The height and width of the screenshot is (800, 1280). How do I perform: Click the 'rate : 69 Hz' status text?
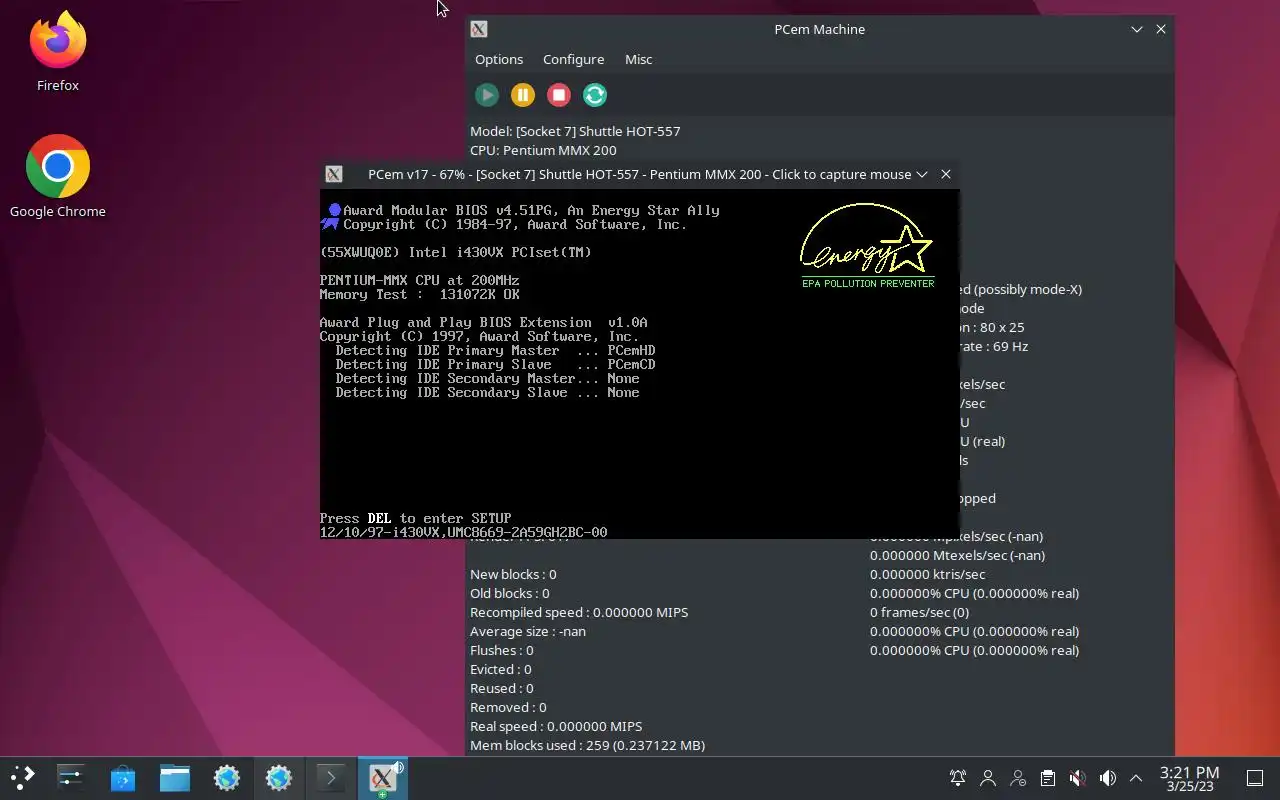(995, 346)
